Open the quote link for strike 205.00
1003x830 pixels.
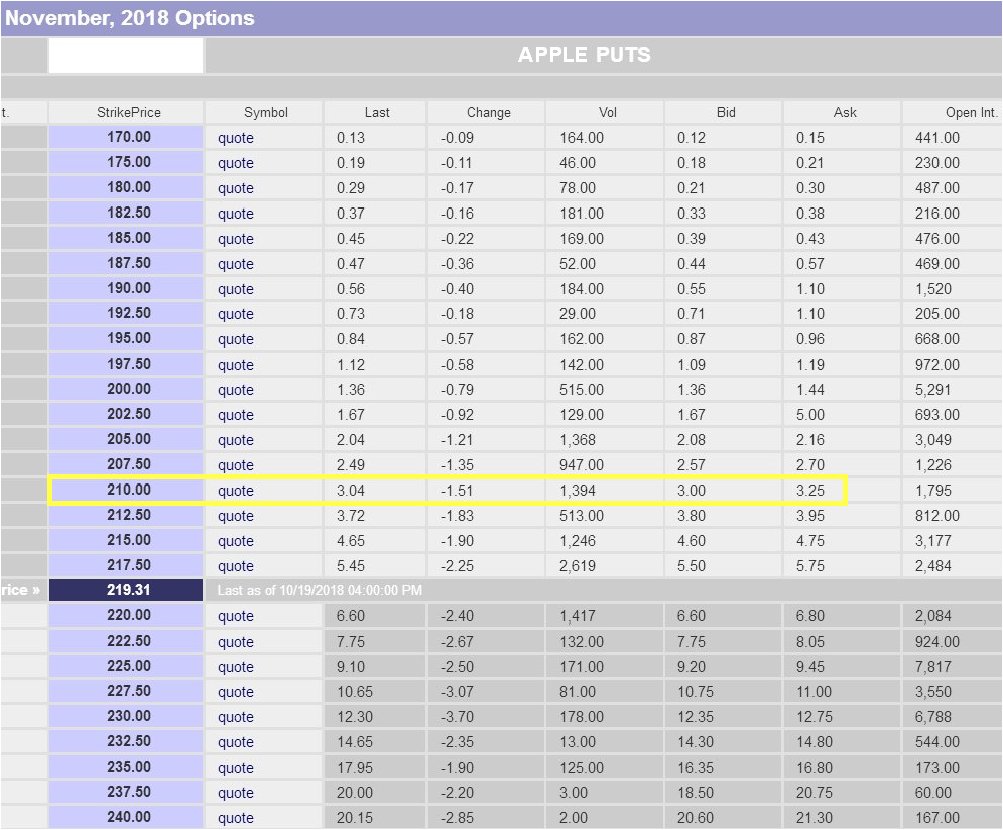pos(235,440)
